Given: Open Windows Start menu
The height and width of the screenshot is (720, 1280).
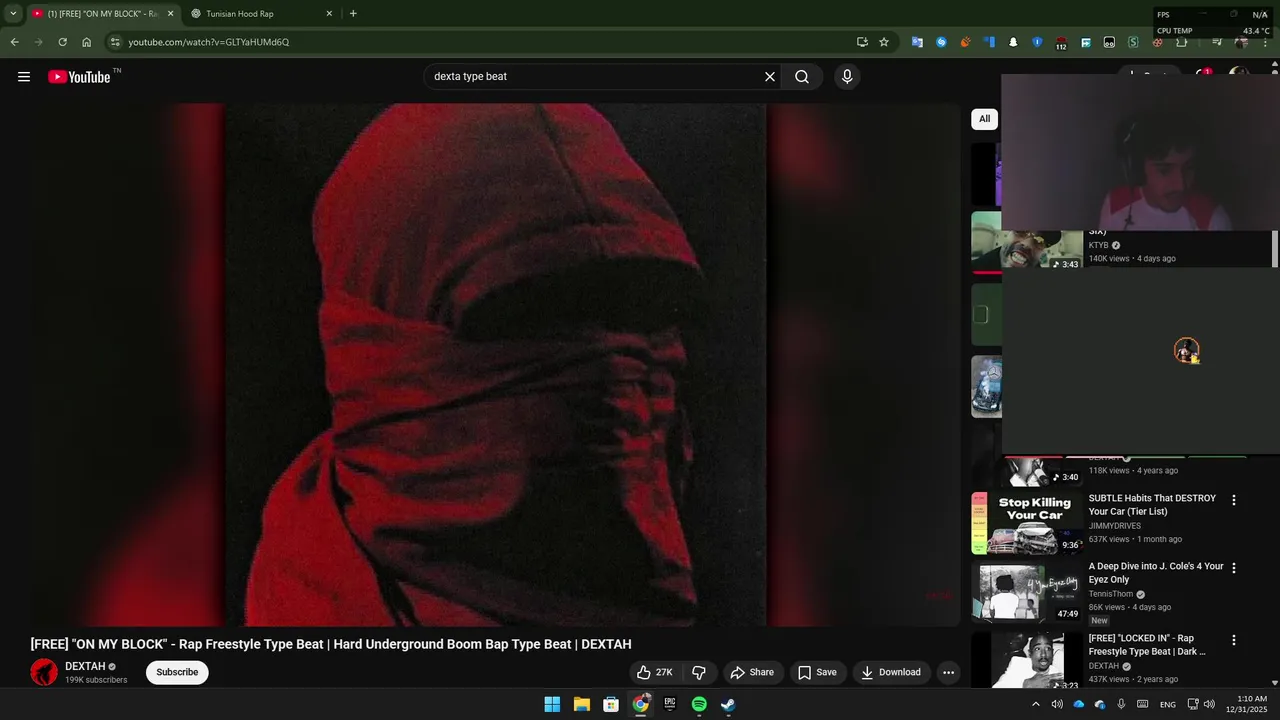Looking at the screenshot, I should click(552, 704).
